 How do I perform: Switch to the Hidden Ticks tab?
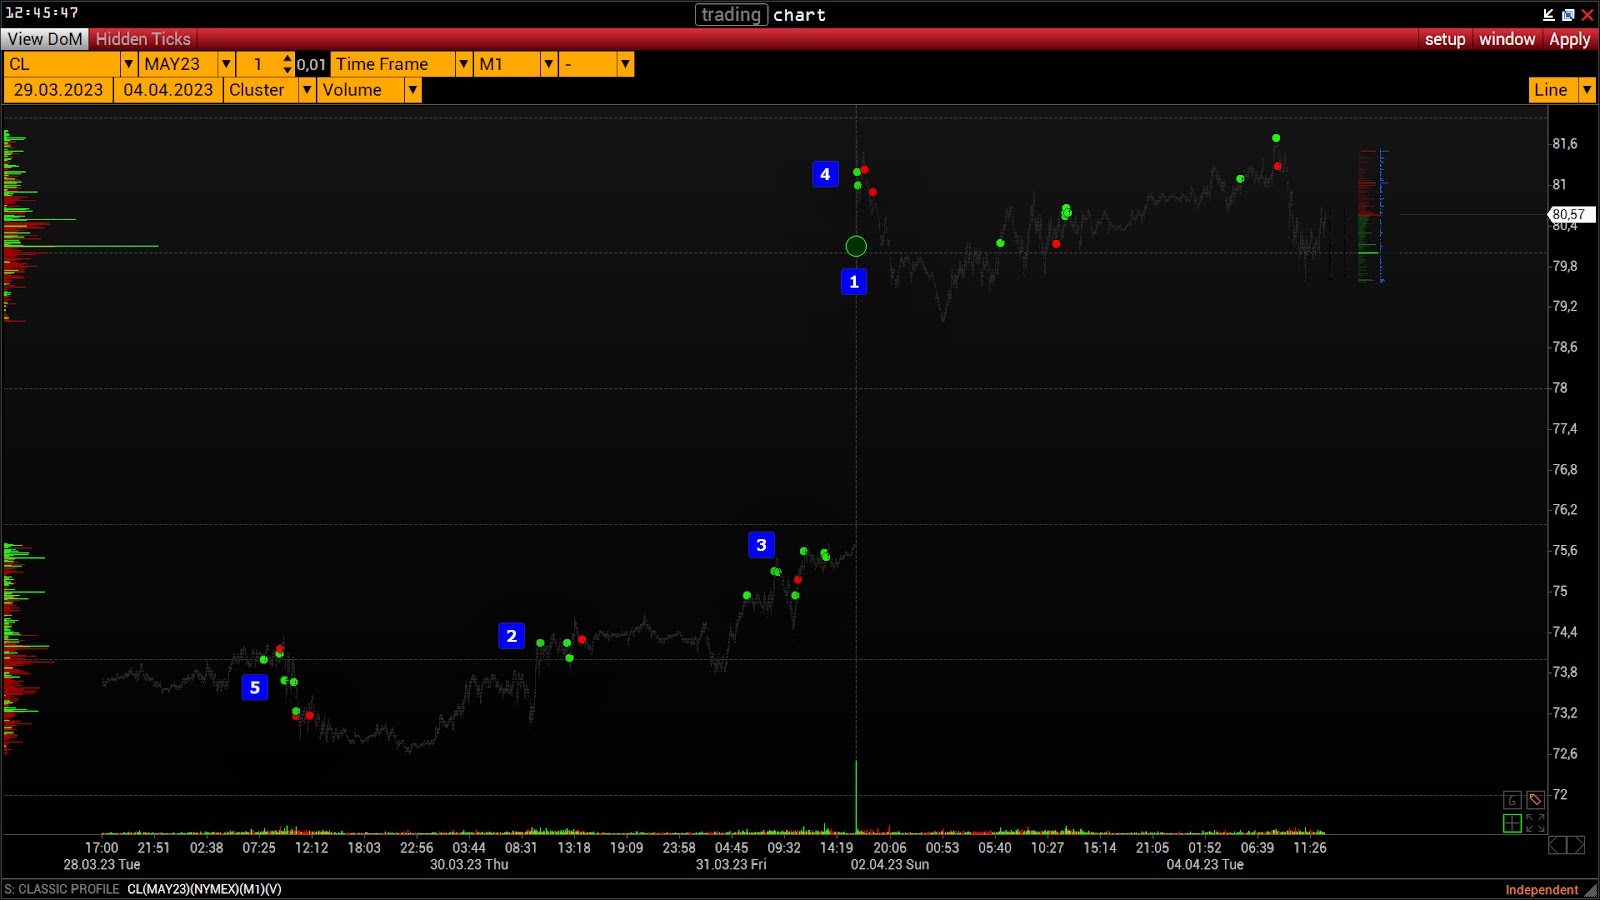point(143,39)
